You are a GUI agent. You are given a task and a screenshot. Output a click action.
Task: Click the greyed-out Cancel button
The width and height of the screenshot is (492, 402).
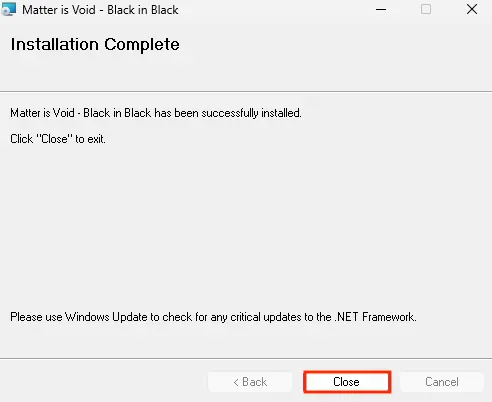point(442,382)
